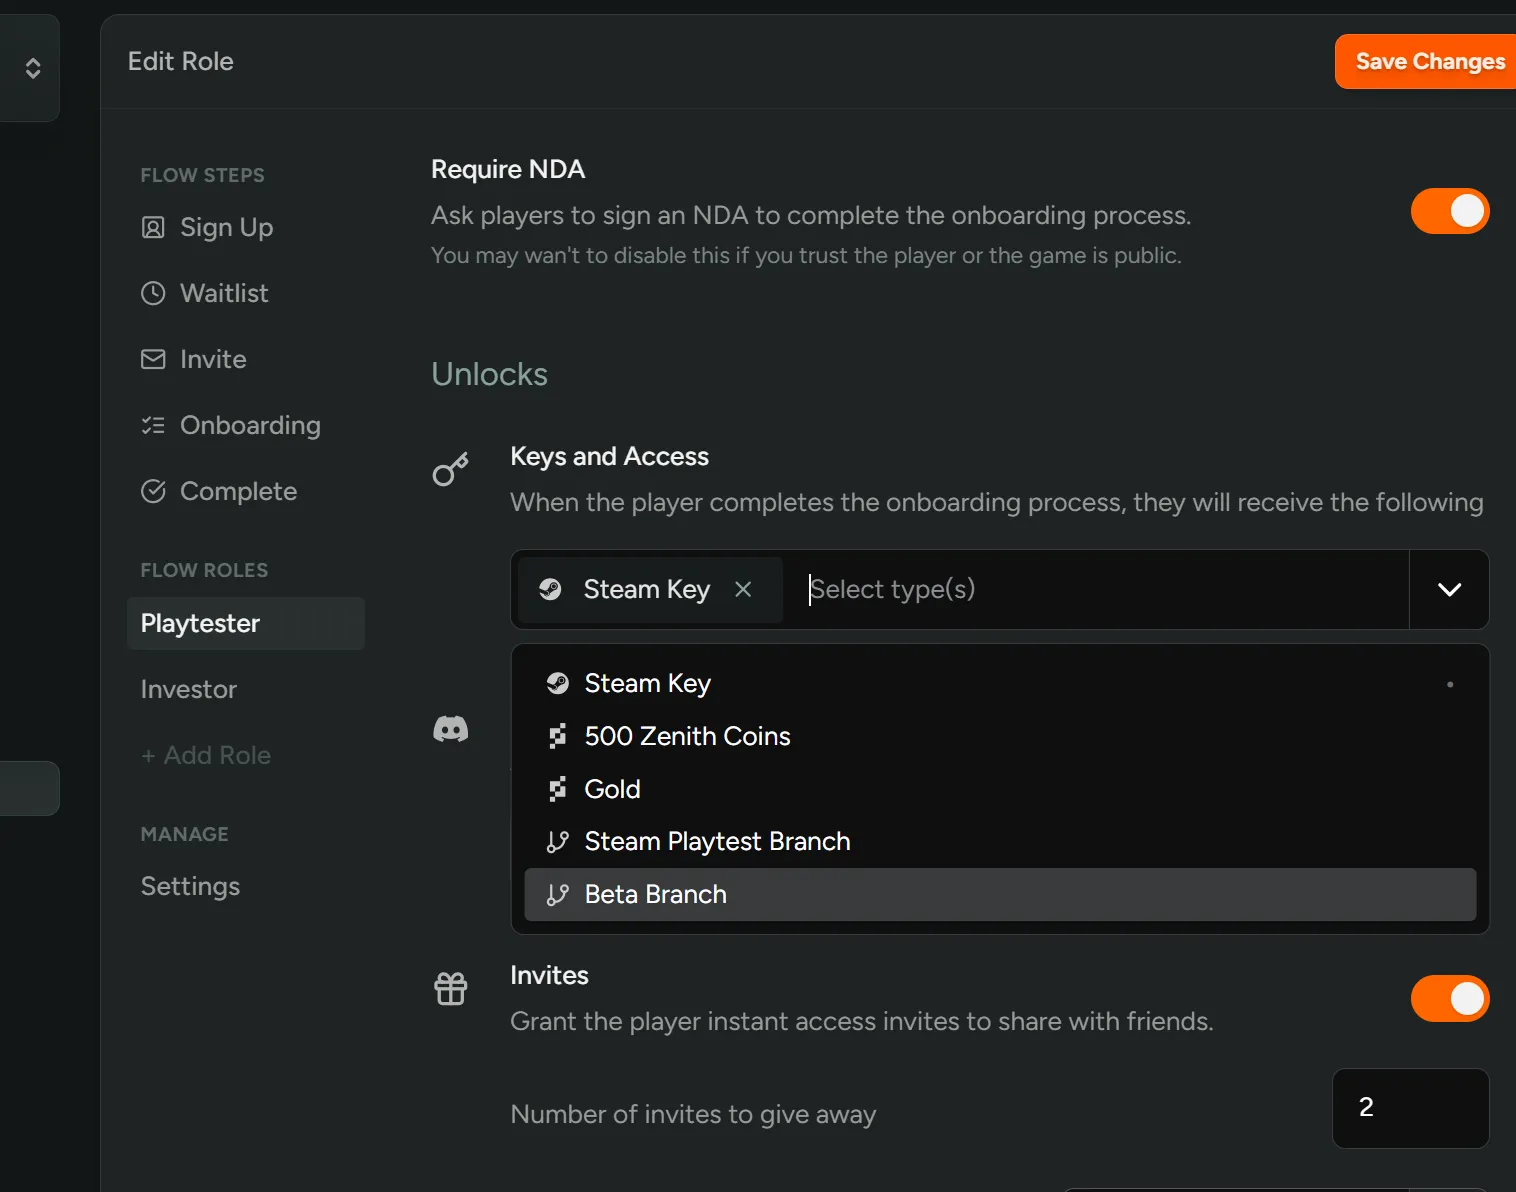The image size is (1516, 1192).
Task: Choose Beta Branch from the dropdown list
Action: pos(656,895)
